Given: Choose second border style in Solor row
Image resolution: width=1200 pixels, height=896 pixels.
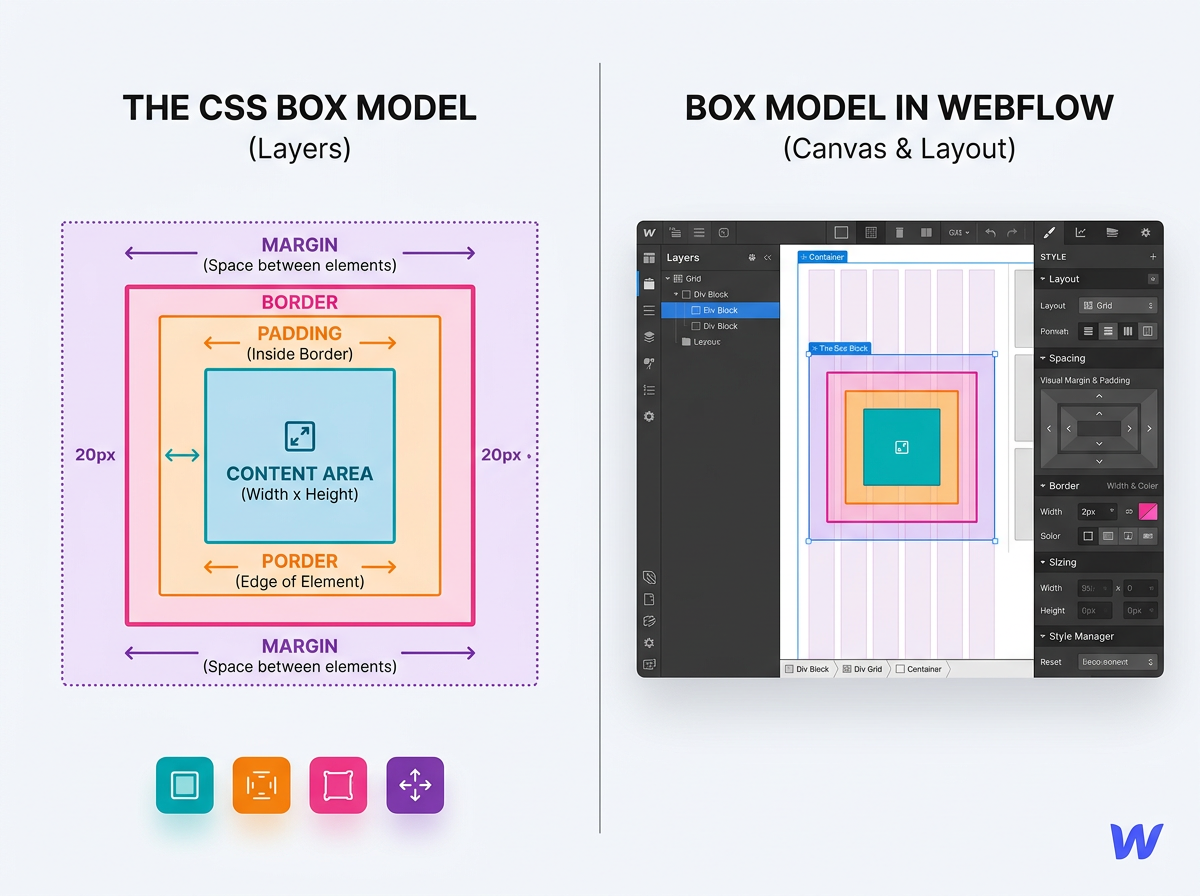Looking at the screenshot, I should click(x=1108, y=536).
